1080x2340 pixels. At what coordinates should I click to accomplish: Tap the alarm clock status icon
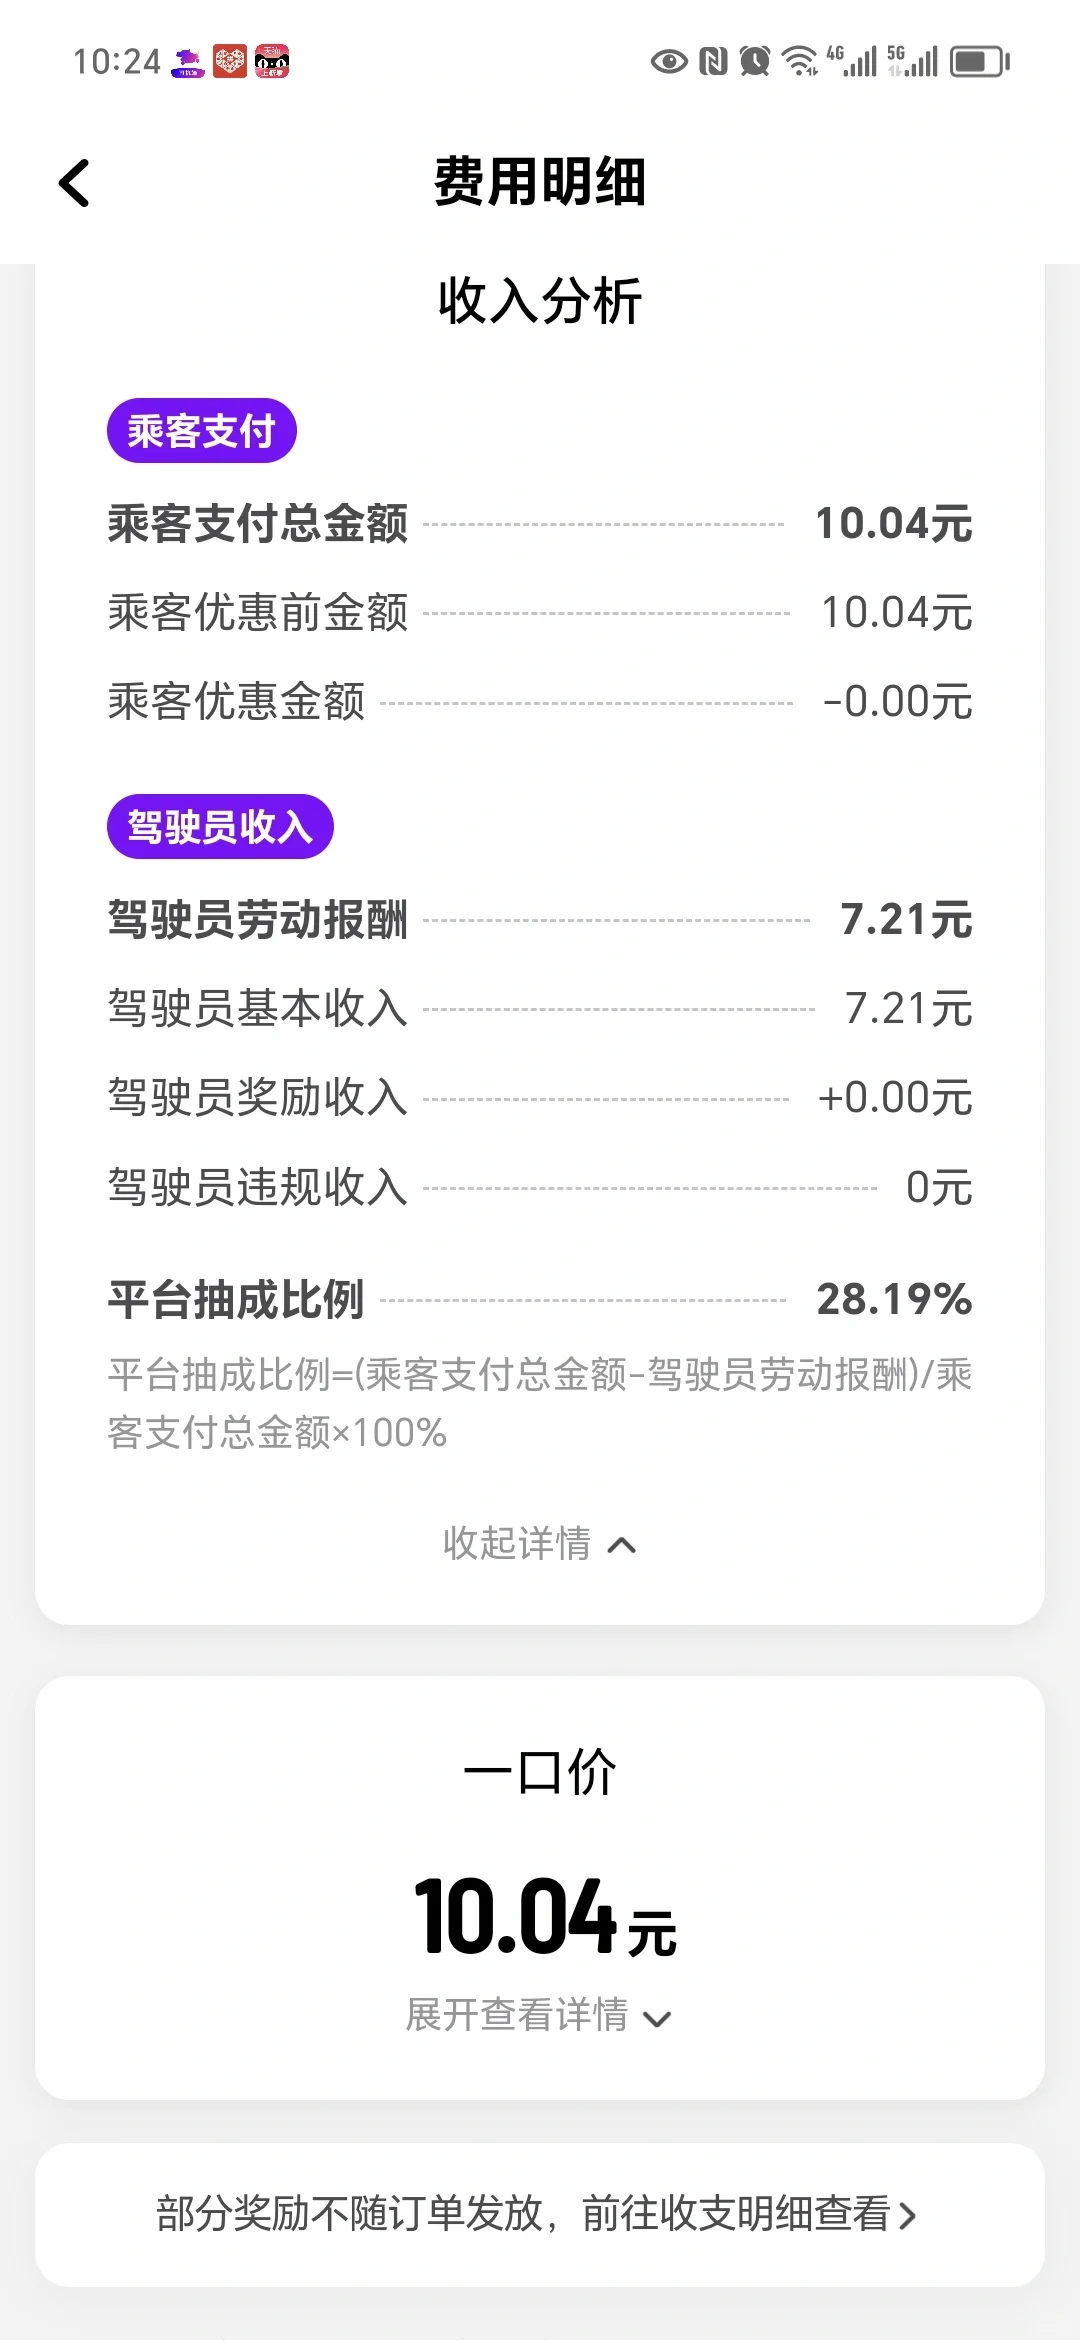click(x=755, y=62)
